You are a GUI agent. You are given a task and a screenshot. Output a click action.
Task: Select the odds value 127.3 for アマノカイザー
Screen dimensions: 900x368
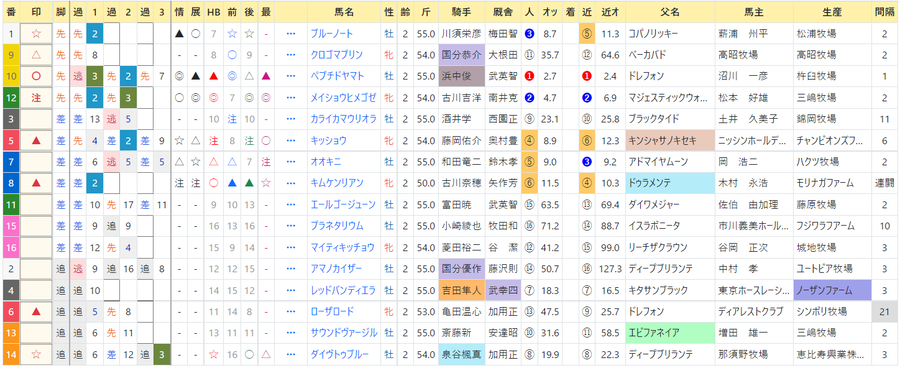click(x=611, y=269)
